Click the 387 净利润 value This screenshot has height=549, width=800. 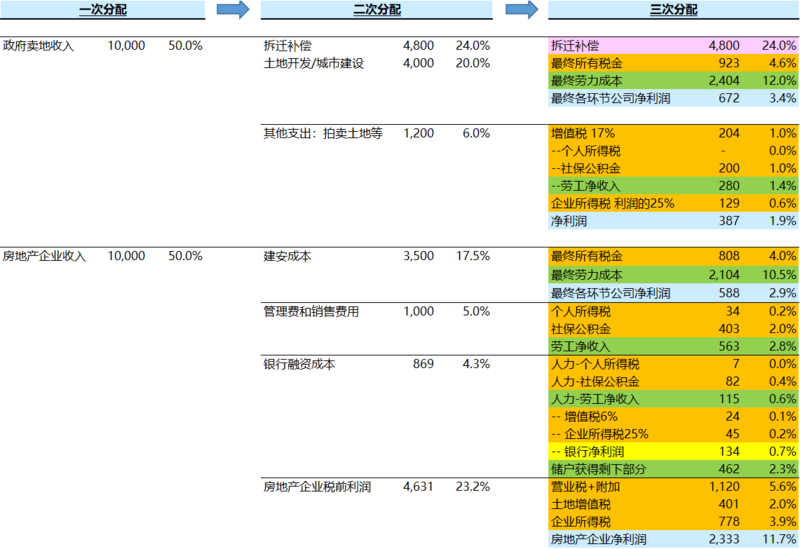coord(729,221)
